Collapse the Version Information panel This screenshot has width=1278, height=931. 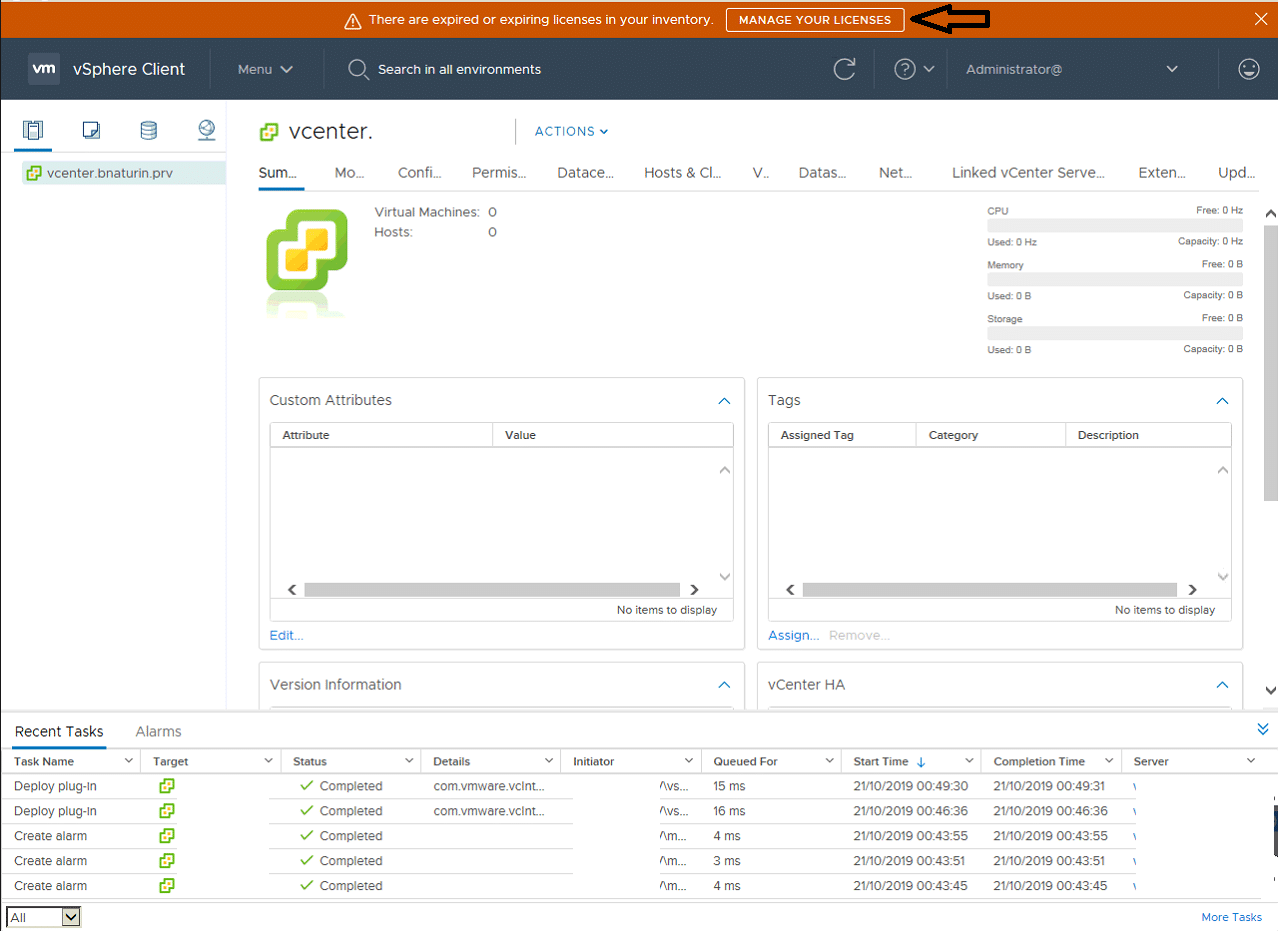(x=725, y=685)
